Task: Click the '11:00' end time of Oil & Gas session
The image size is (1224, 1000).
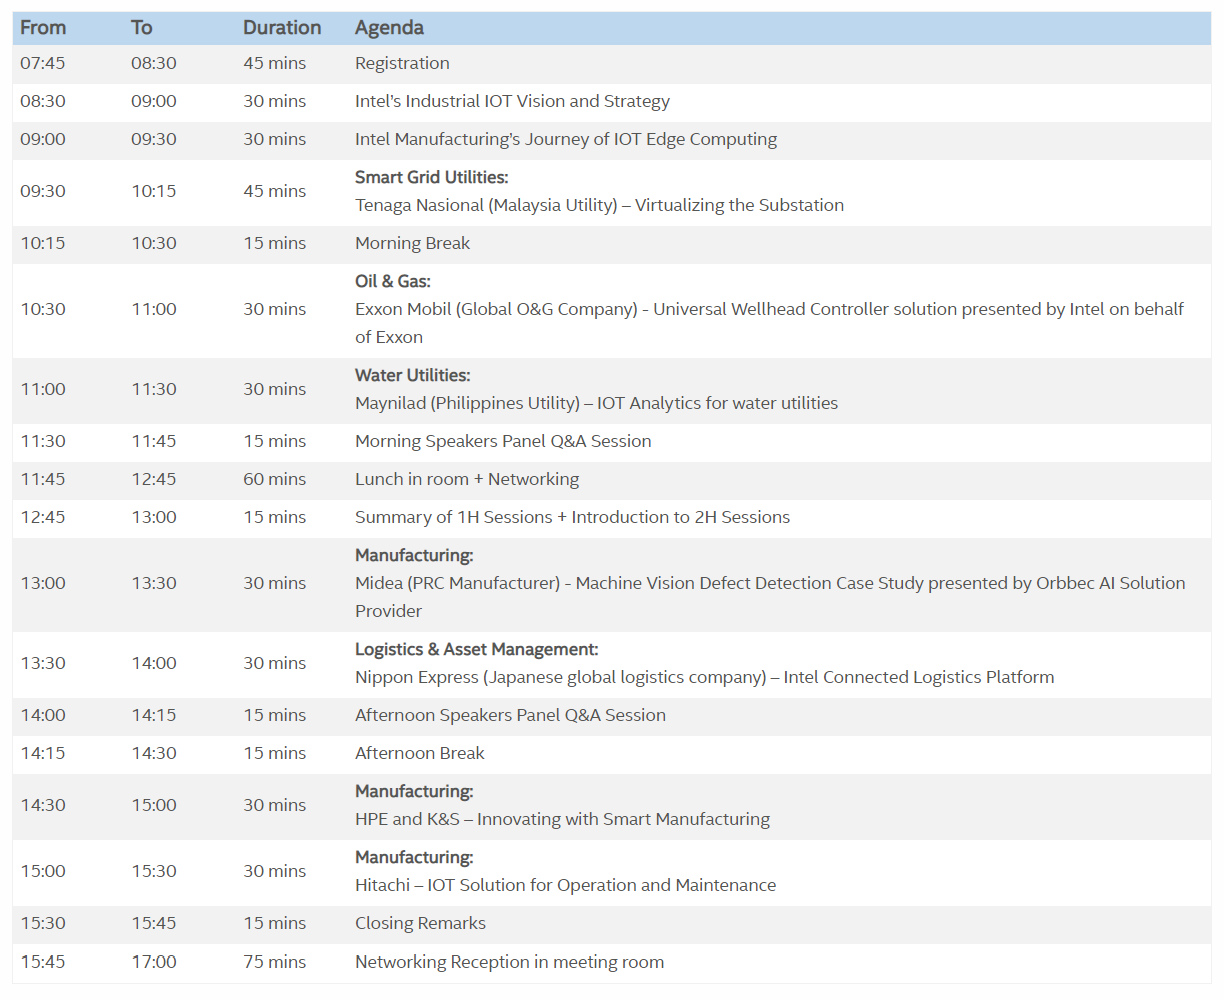Action: [154, 309]
